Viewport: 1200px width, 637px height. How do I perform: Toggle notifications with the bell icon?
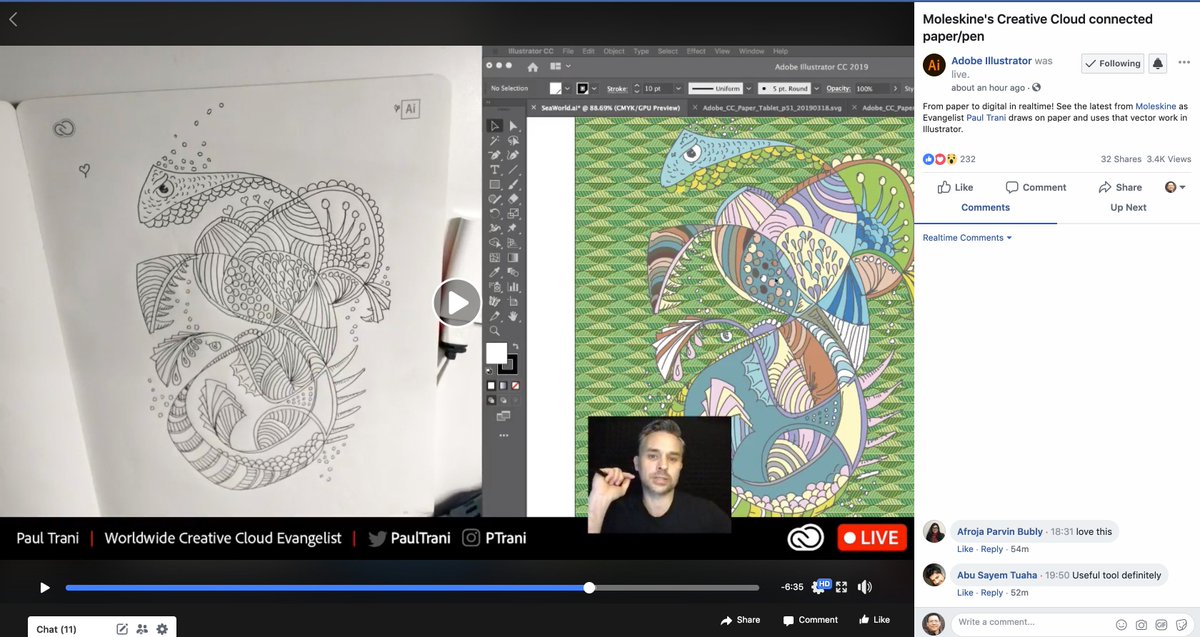[x=1158, y=63]
